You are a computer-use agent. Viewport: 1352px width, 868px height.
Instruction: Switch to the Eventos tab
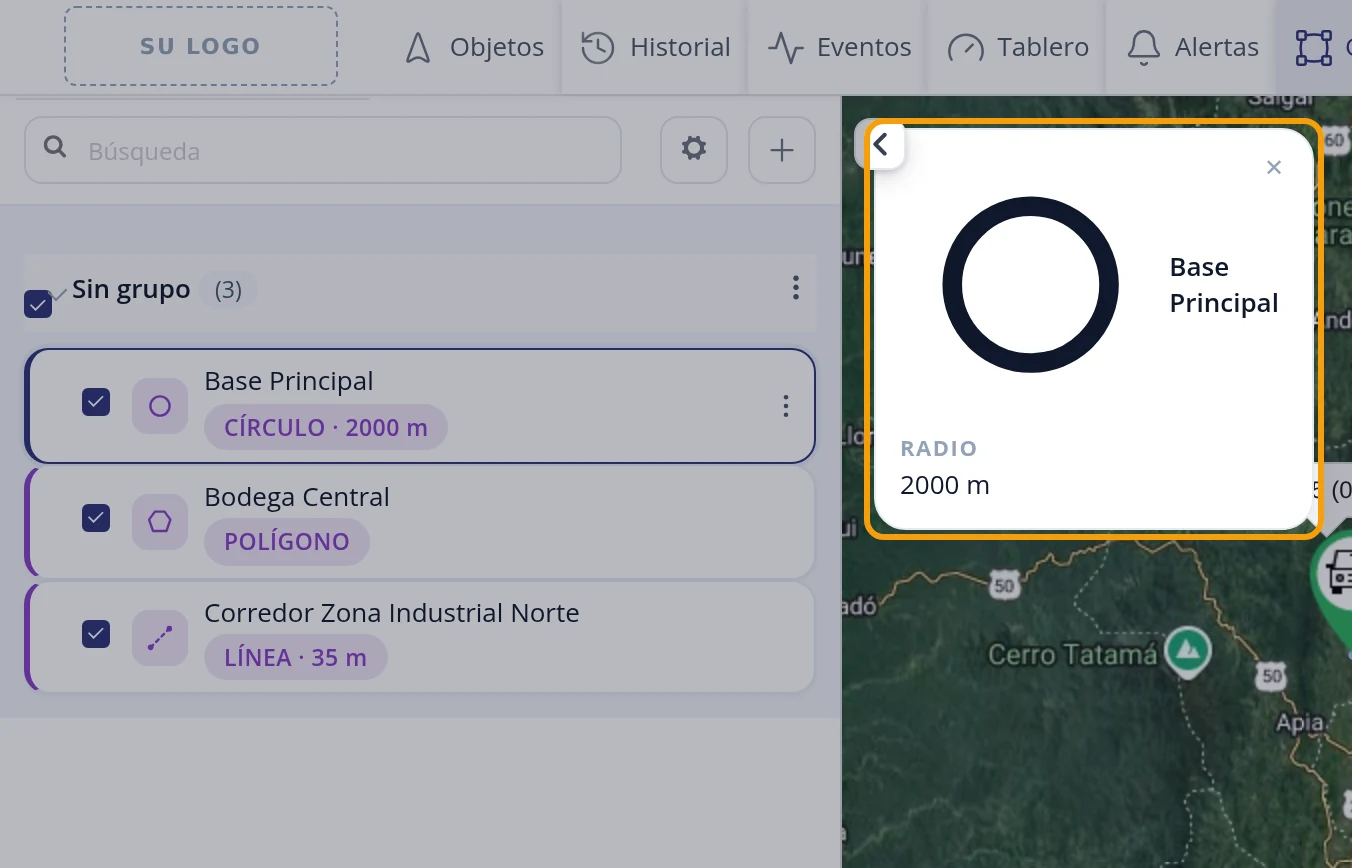pyautogui.click(x=839, y=47)
